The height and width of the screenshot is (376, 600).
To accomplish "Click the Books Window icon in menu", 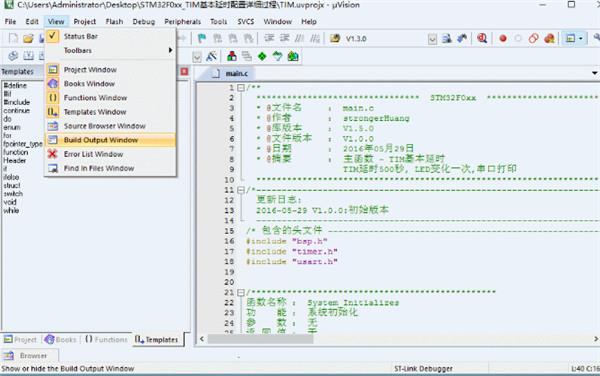I will tap(52, 84).
